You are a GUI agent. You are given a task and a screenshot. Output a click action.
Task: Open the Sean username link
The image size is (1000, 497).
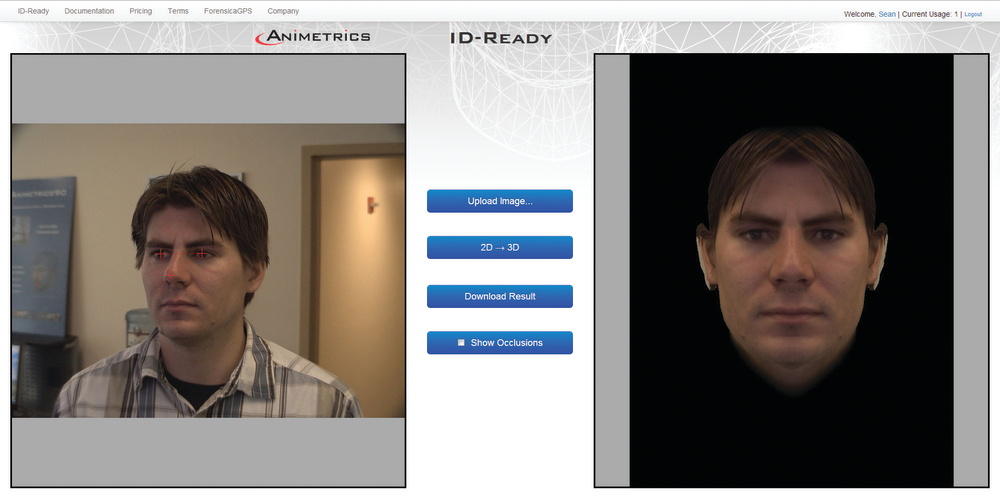click(887, 14)
